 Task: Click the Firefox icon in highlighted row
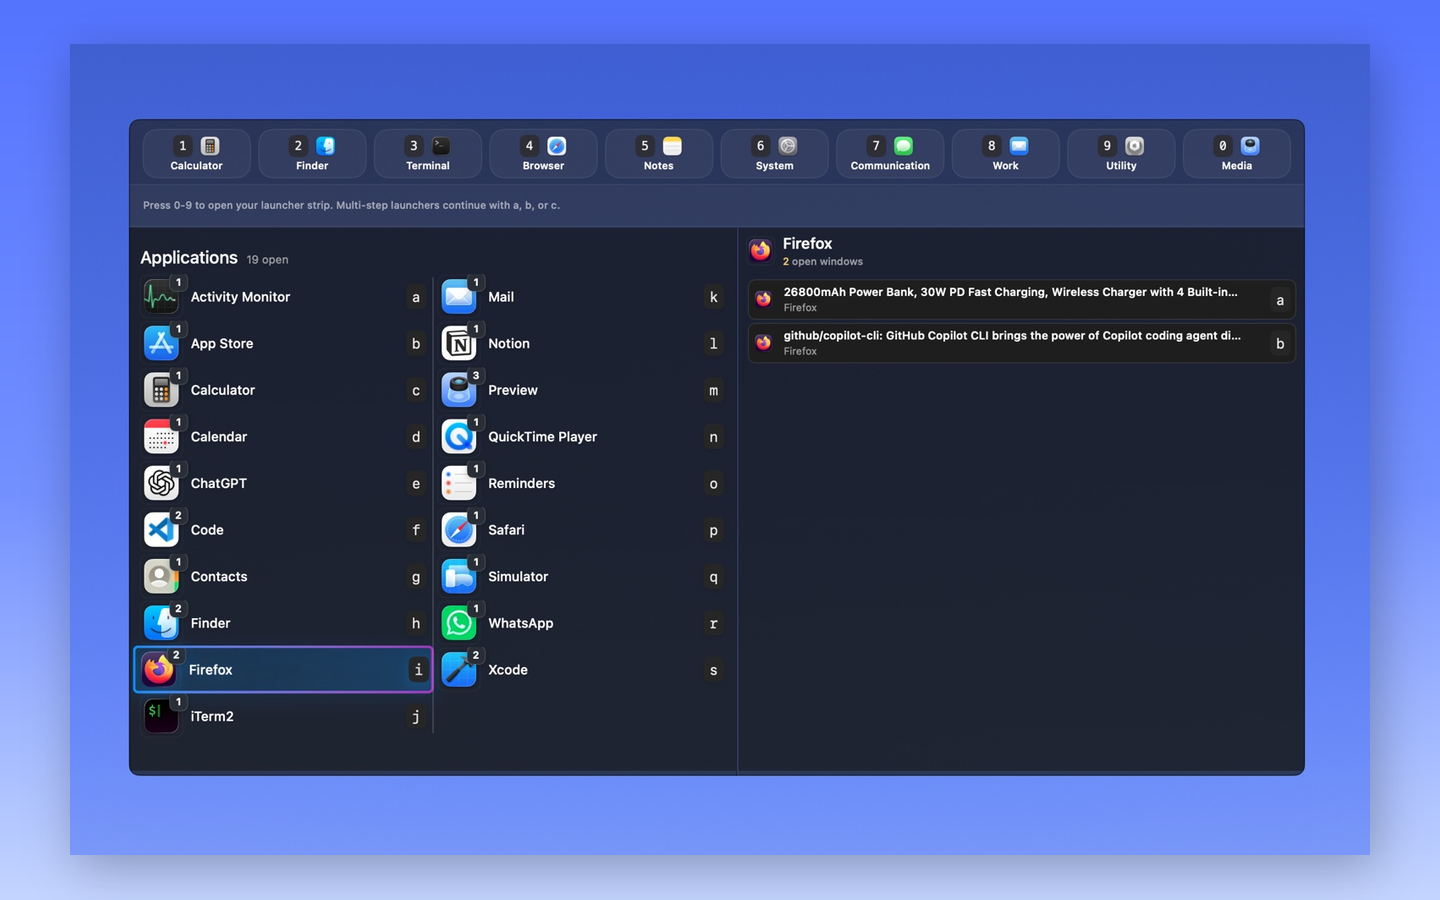click(159, 670)
